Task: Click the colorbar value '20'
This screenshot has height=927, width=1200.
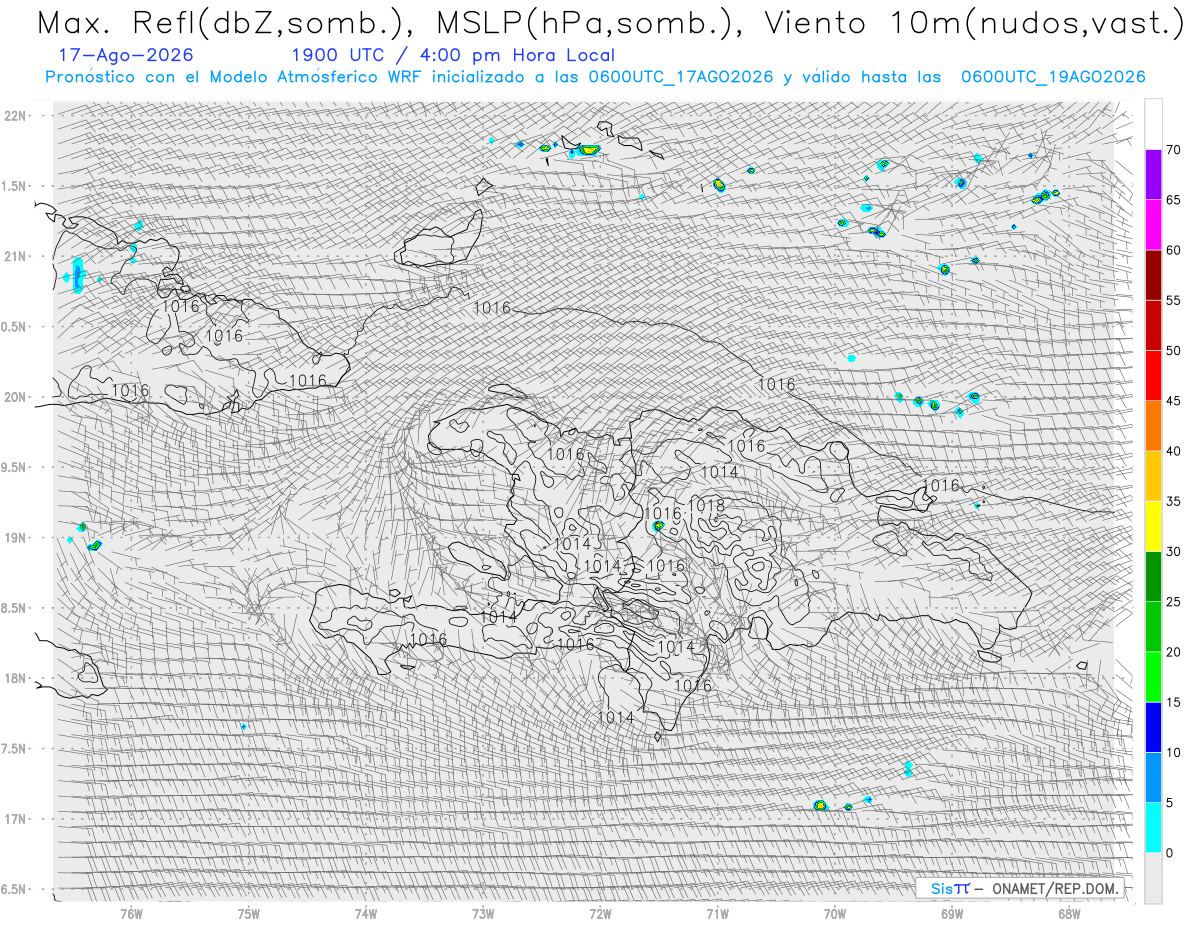Action: [1174, 652]
